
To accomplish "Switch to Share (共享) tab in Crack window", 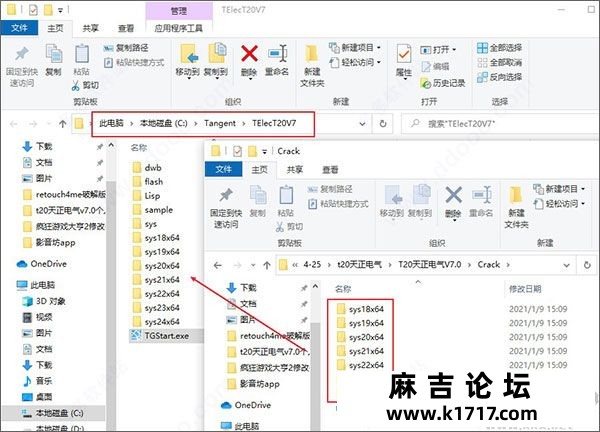I will [295, 170].
